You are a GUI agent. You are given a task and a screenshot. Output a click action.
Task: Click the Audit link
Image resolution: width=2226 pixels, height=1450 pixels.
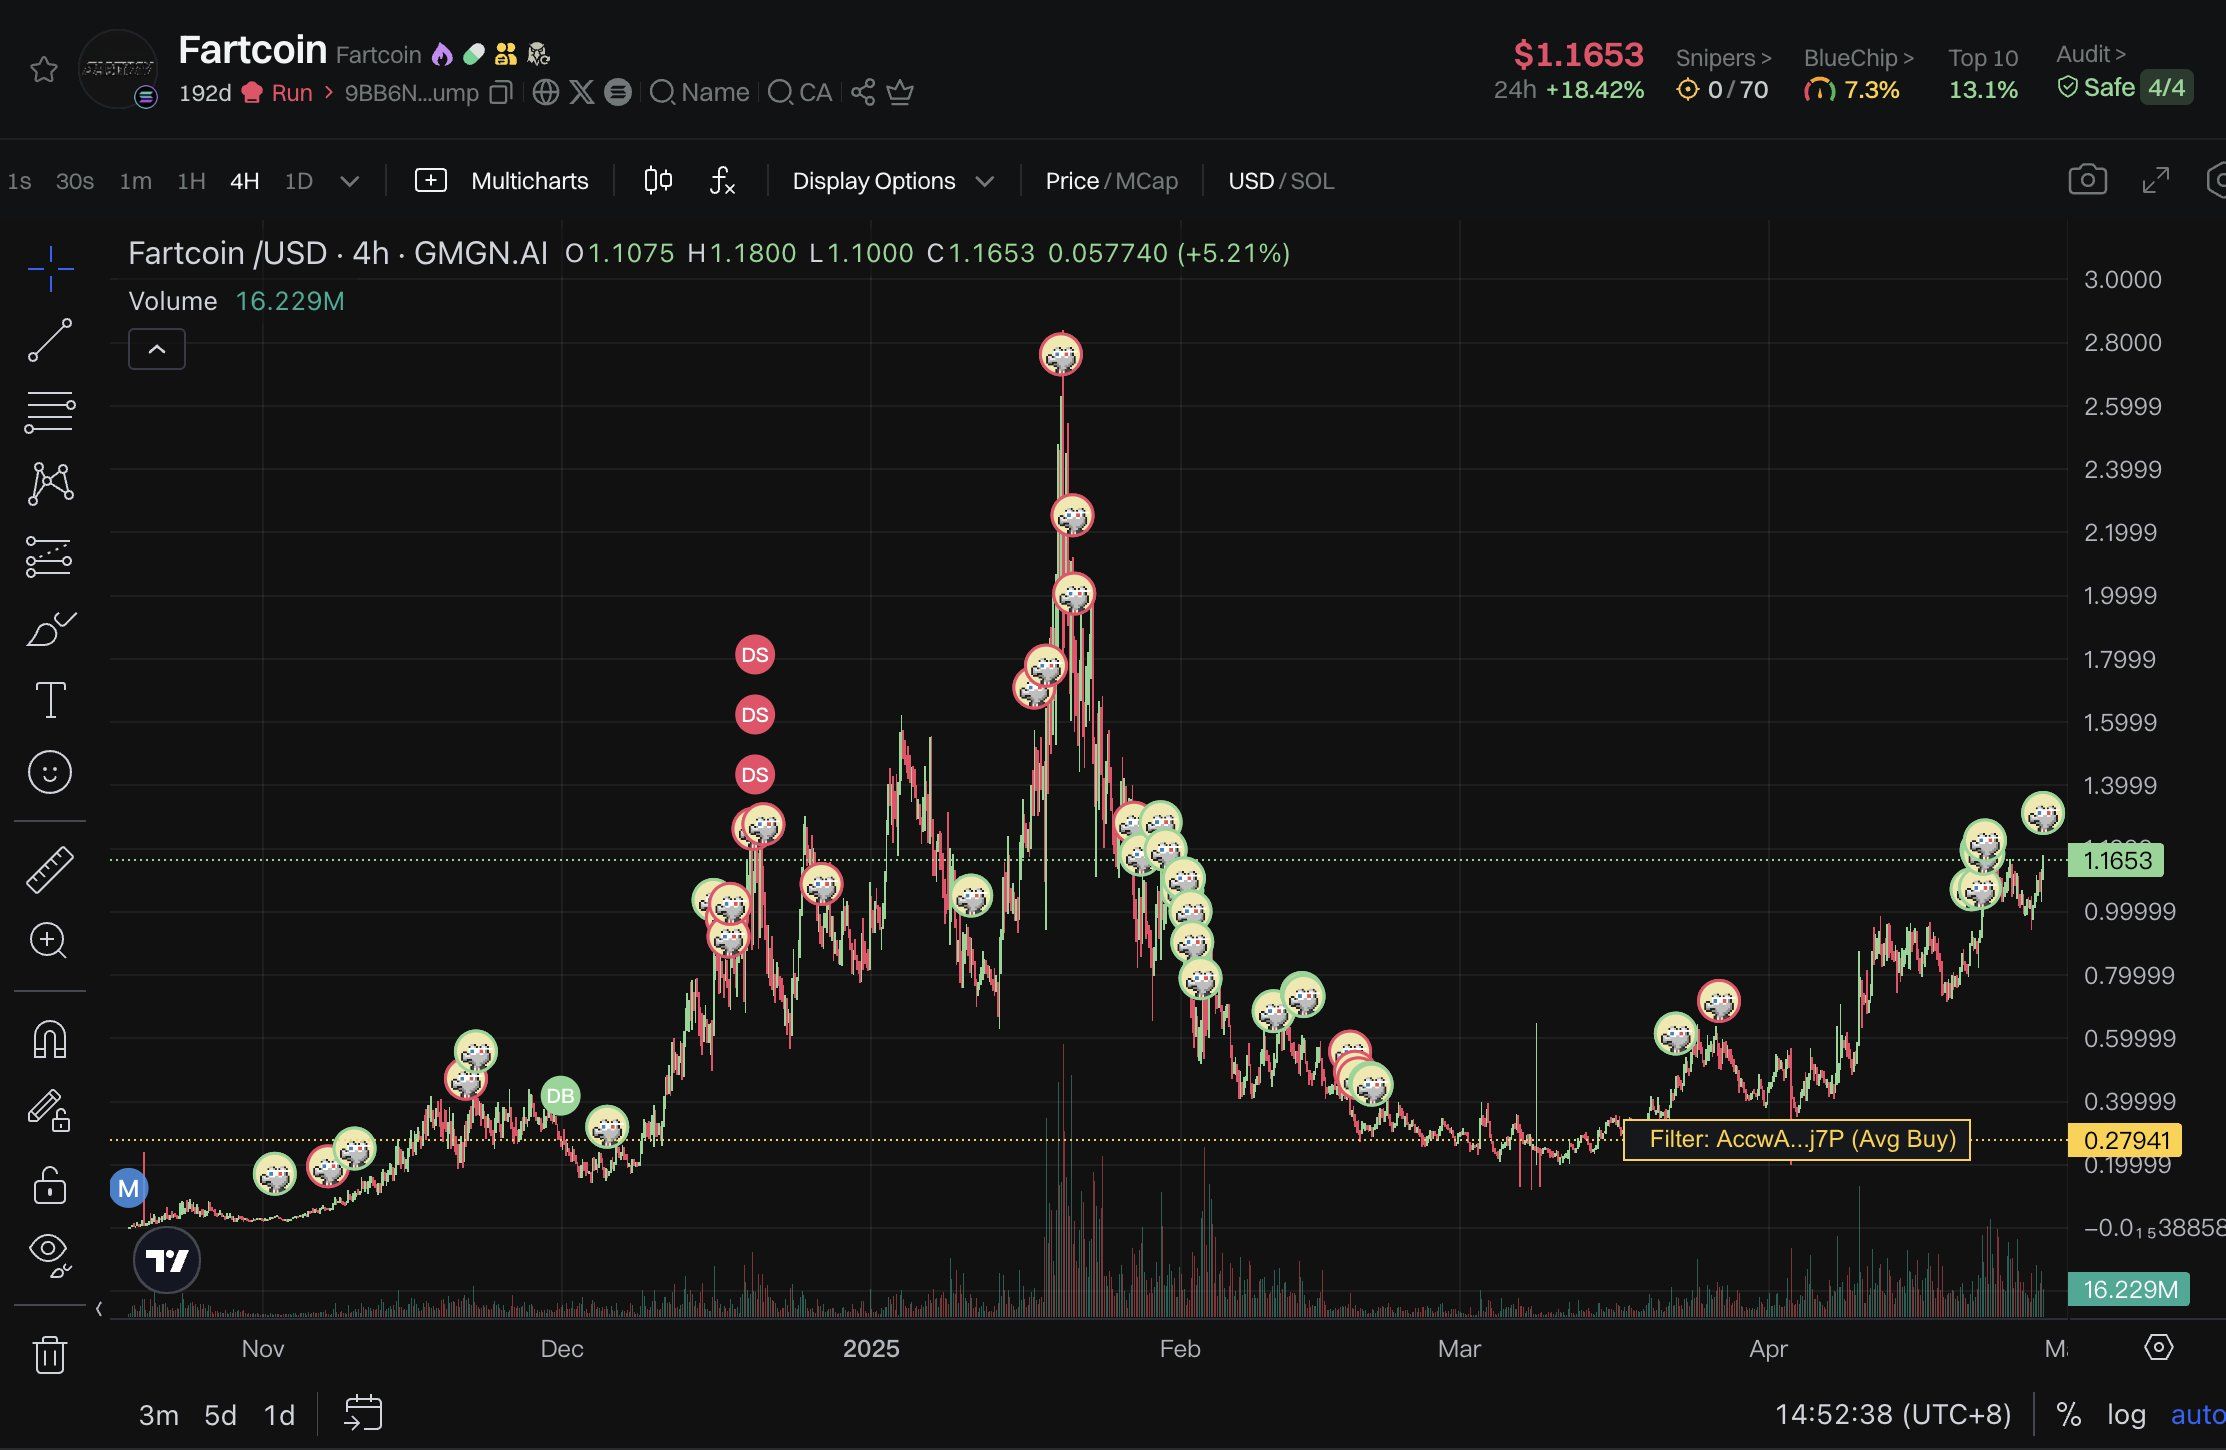pyautogui.click(x=2090, y=54)
